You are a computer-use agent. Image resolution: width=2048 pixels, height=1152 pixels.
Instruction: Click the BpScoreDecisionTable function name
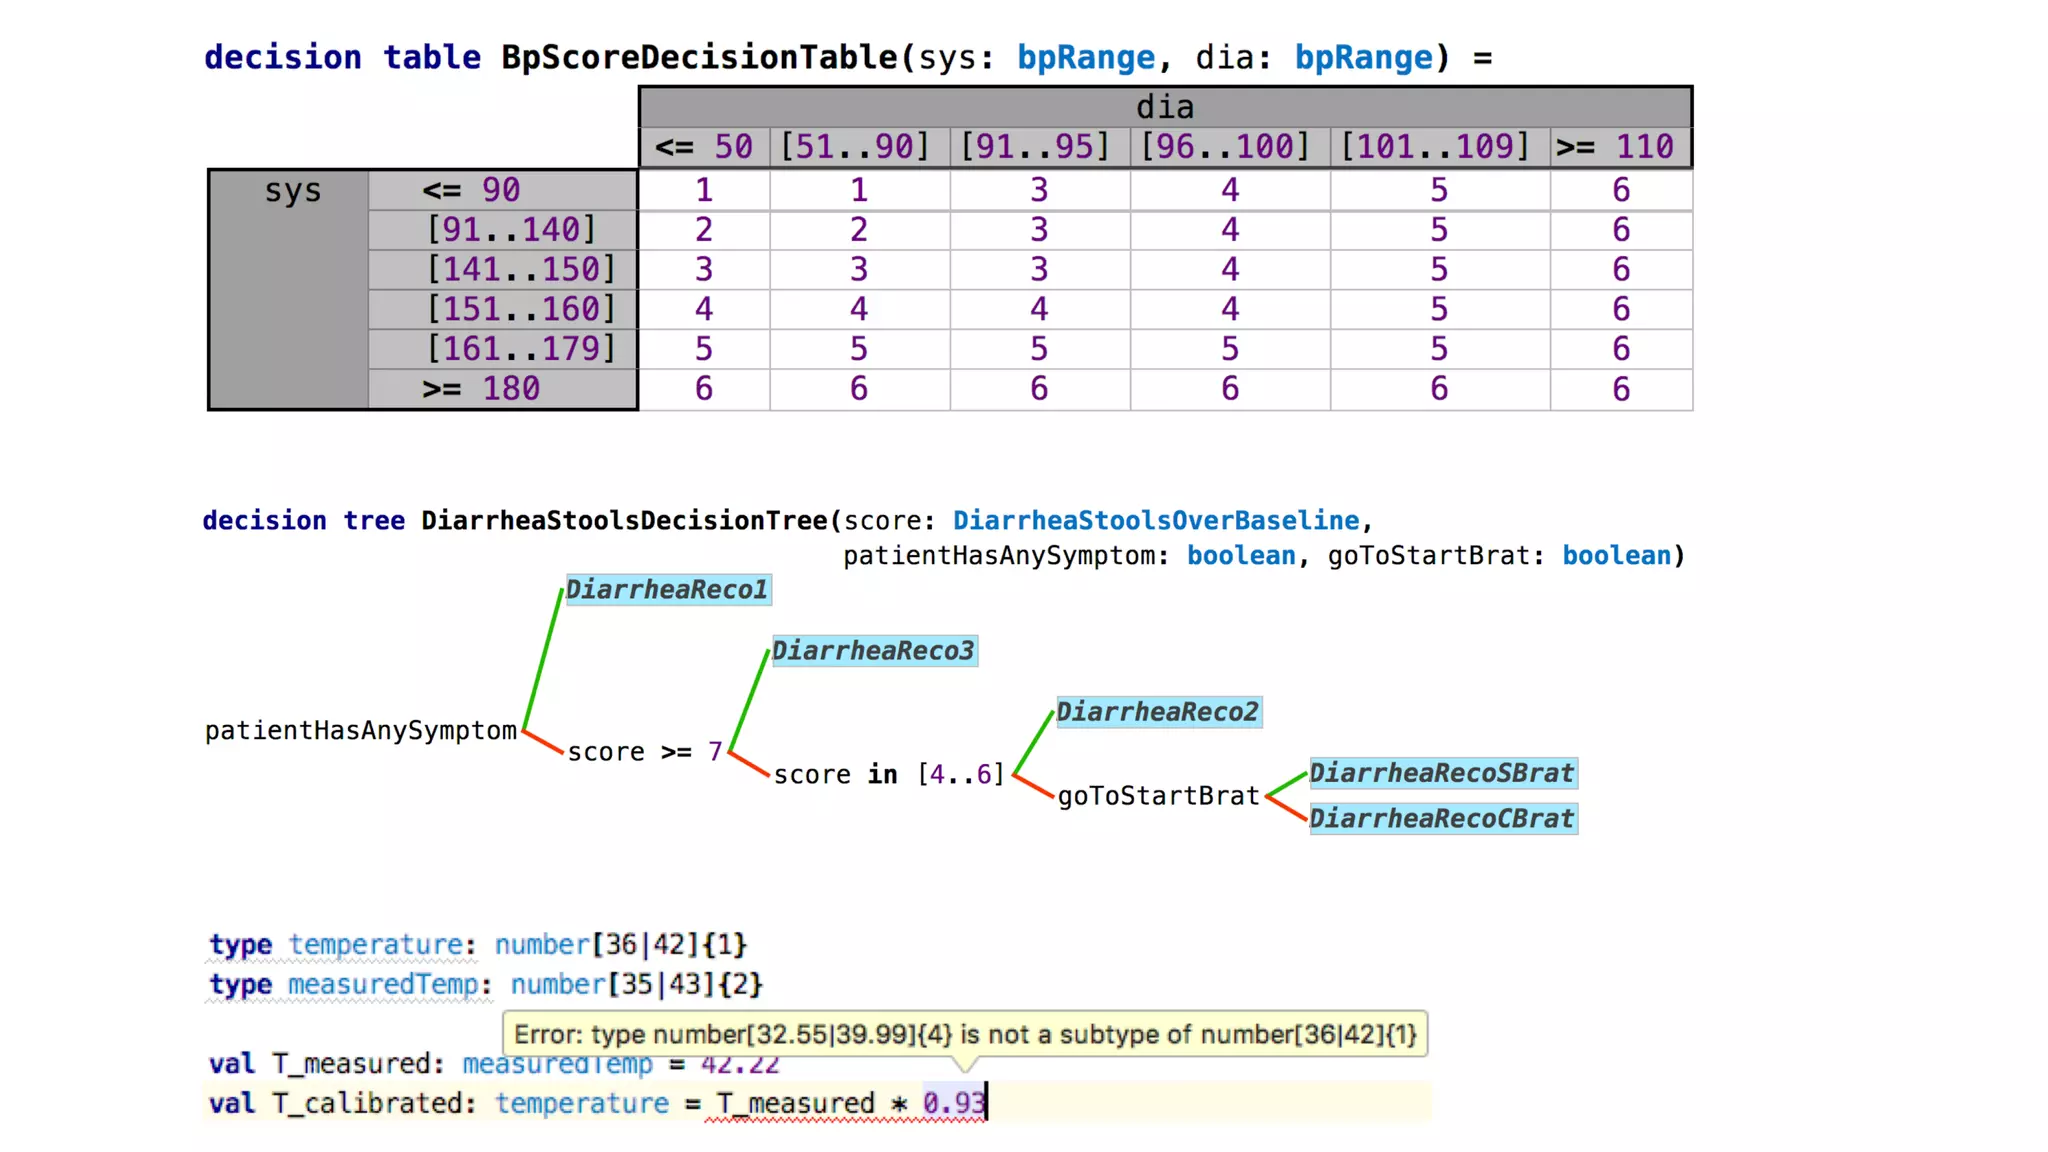pos(699,57)
